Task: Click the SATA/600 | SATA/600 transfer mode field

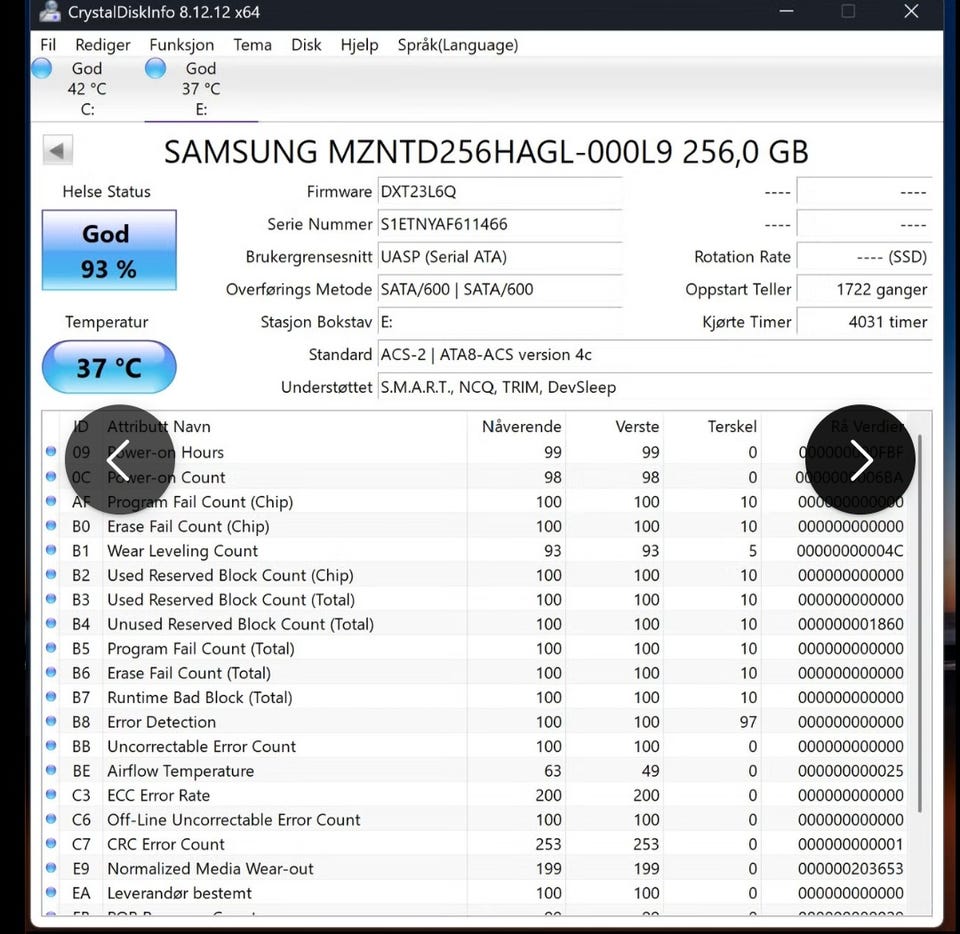Action: (x=500, y=289)
